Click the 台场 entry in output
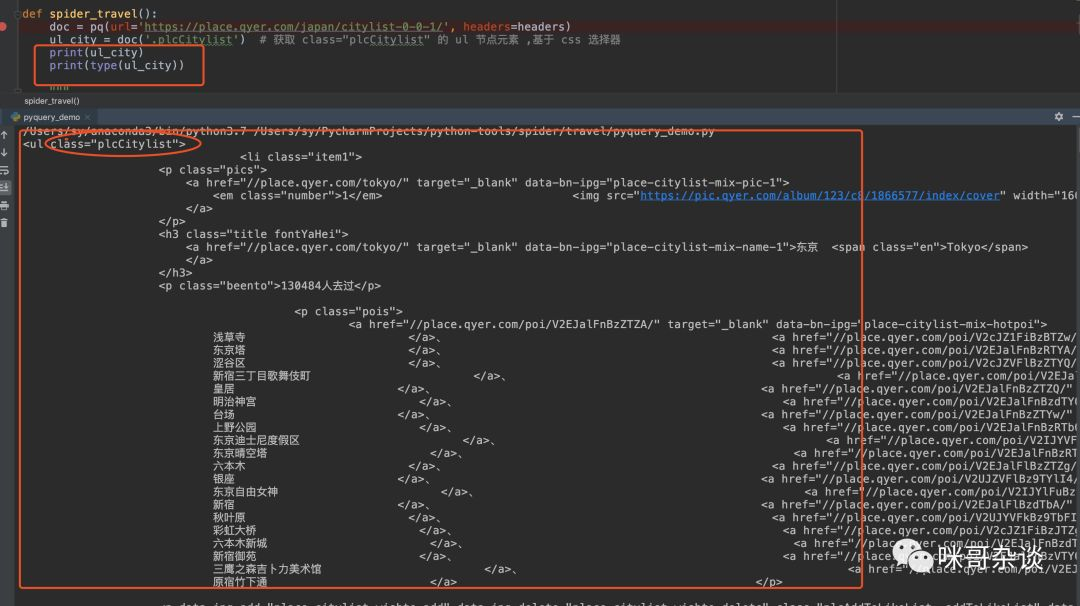The width and height of the screenshot is (1080, 606). click(223, 415)
